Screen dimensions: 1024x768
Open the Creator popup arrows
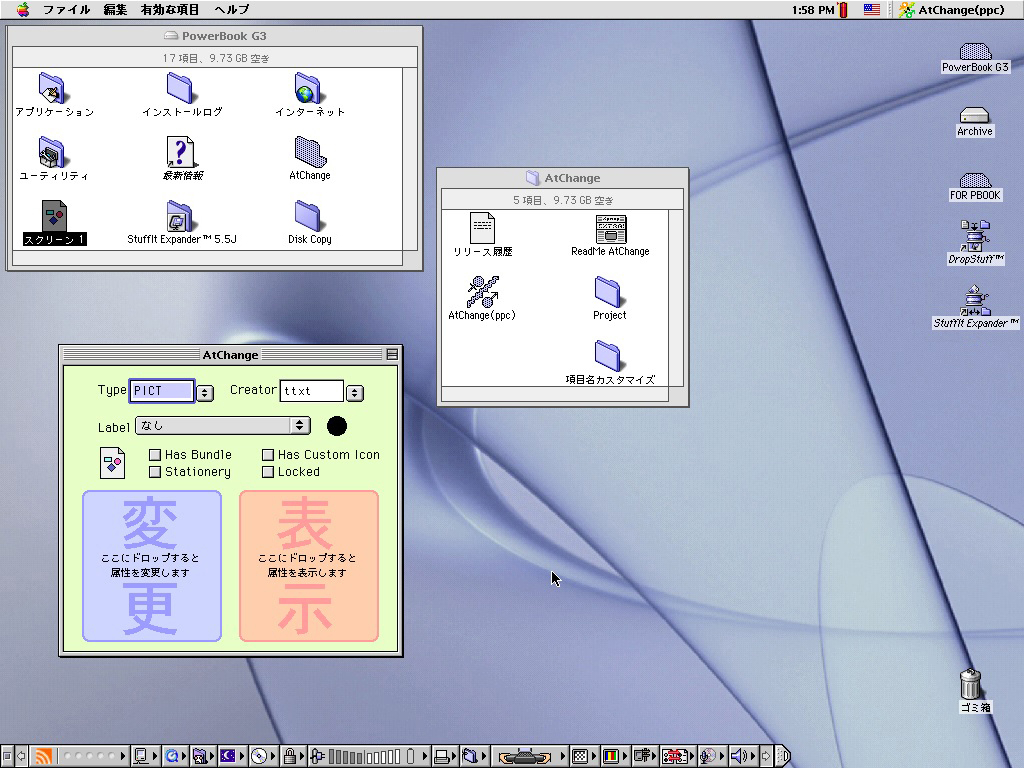coord(355,392)
